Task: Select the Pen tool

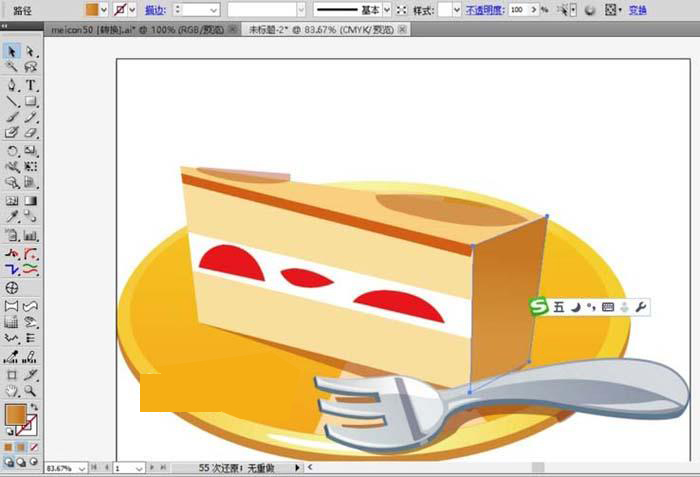Action: click(x=12, y=85)
